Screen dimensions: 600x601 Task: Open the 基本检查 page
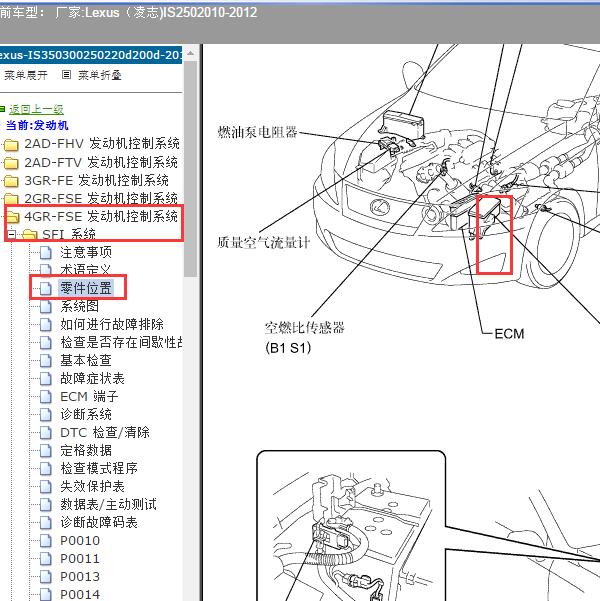click(x=86, y=360)
